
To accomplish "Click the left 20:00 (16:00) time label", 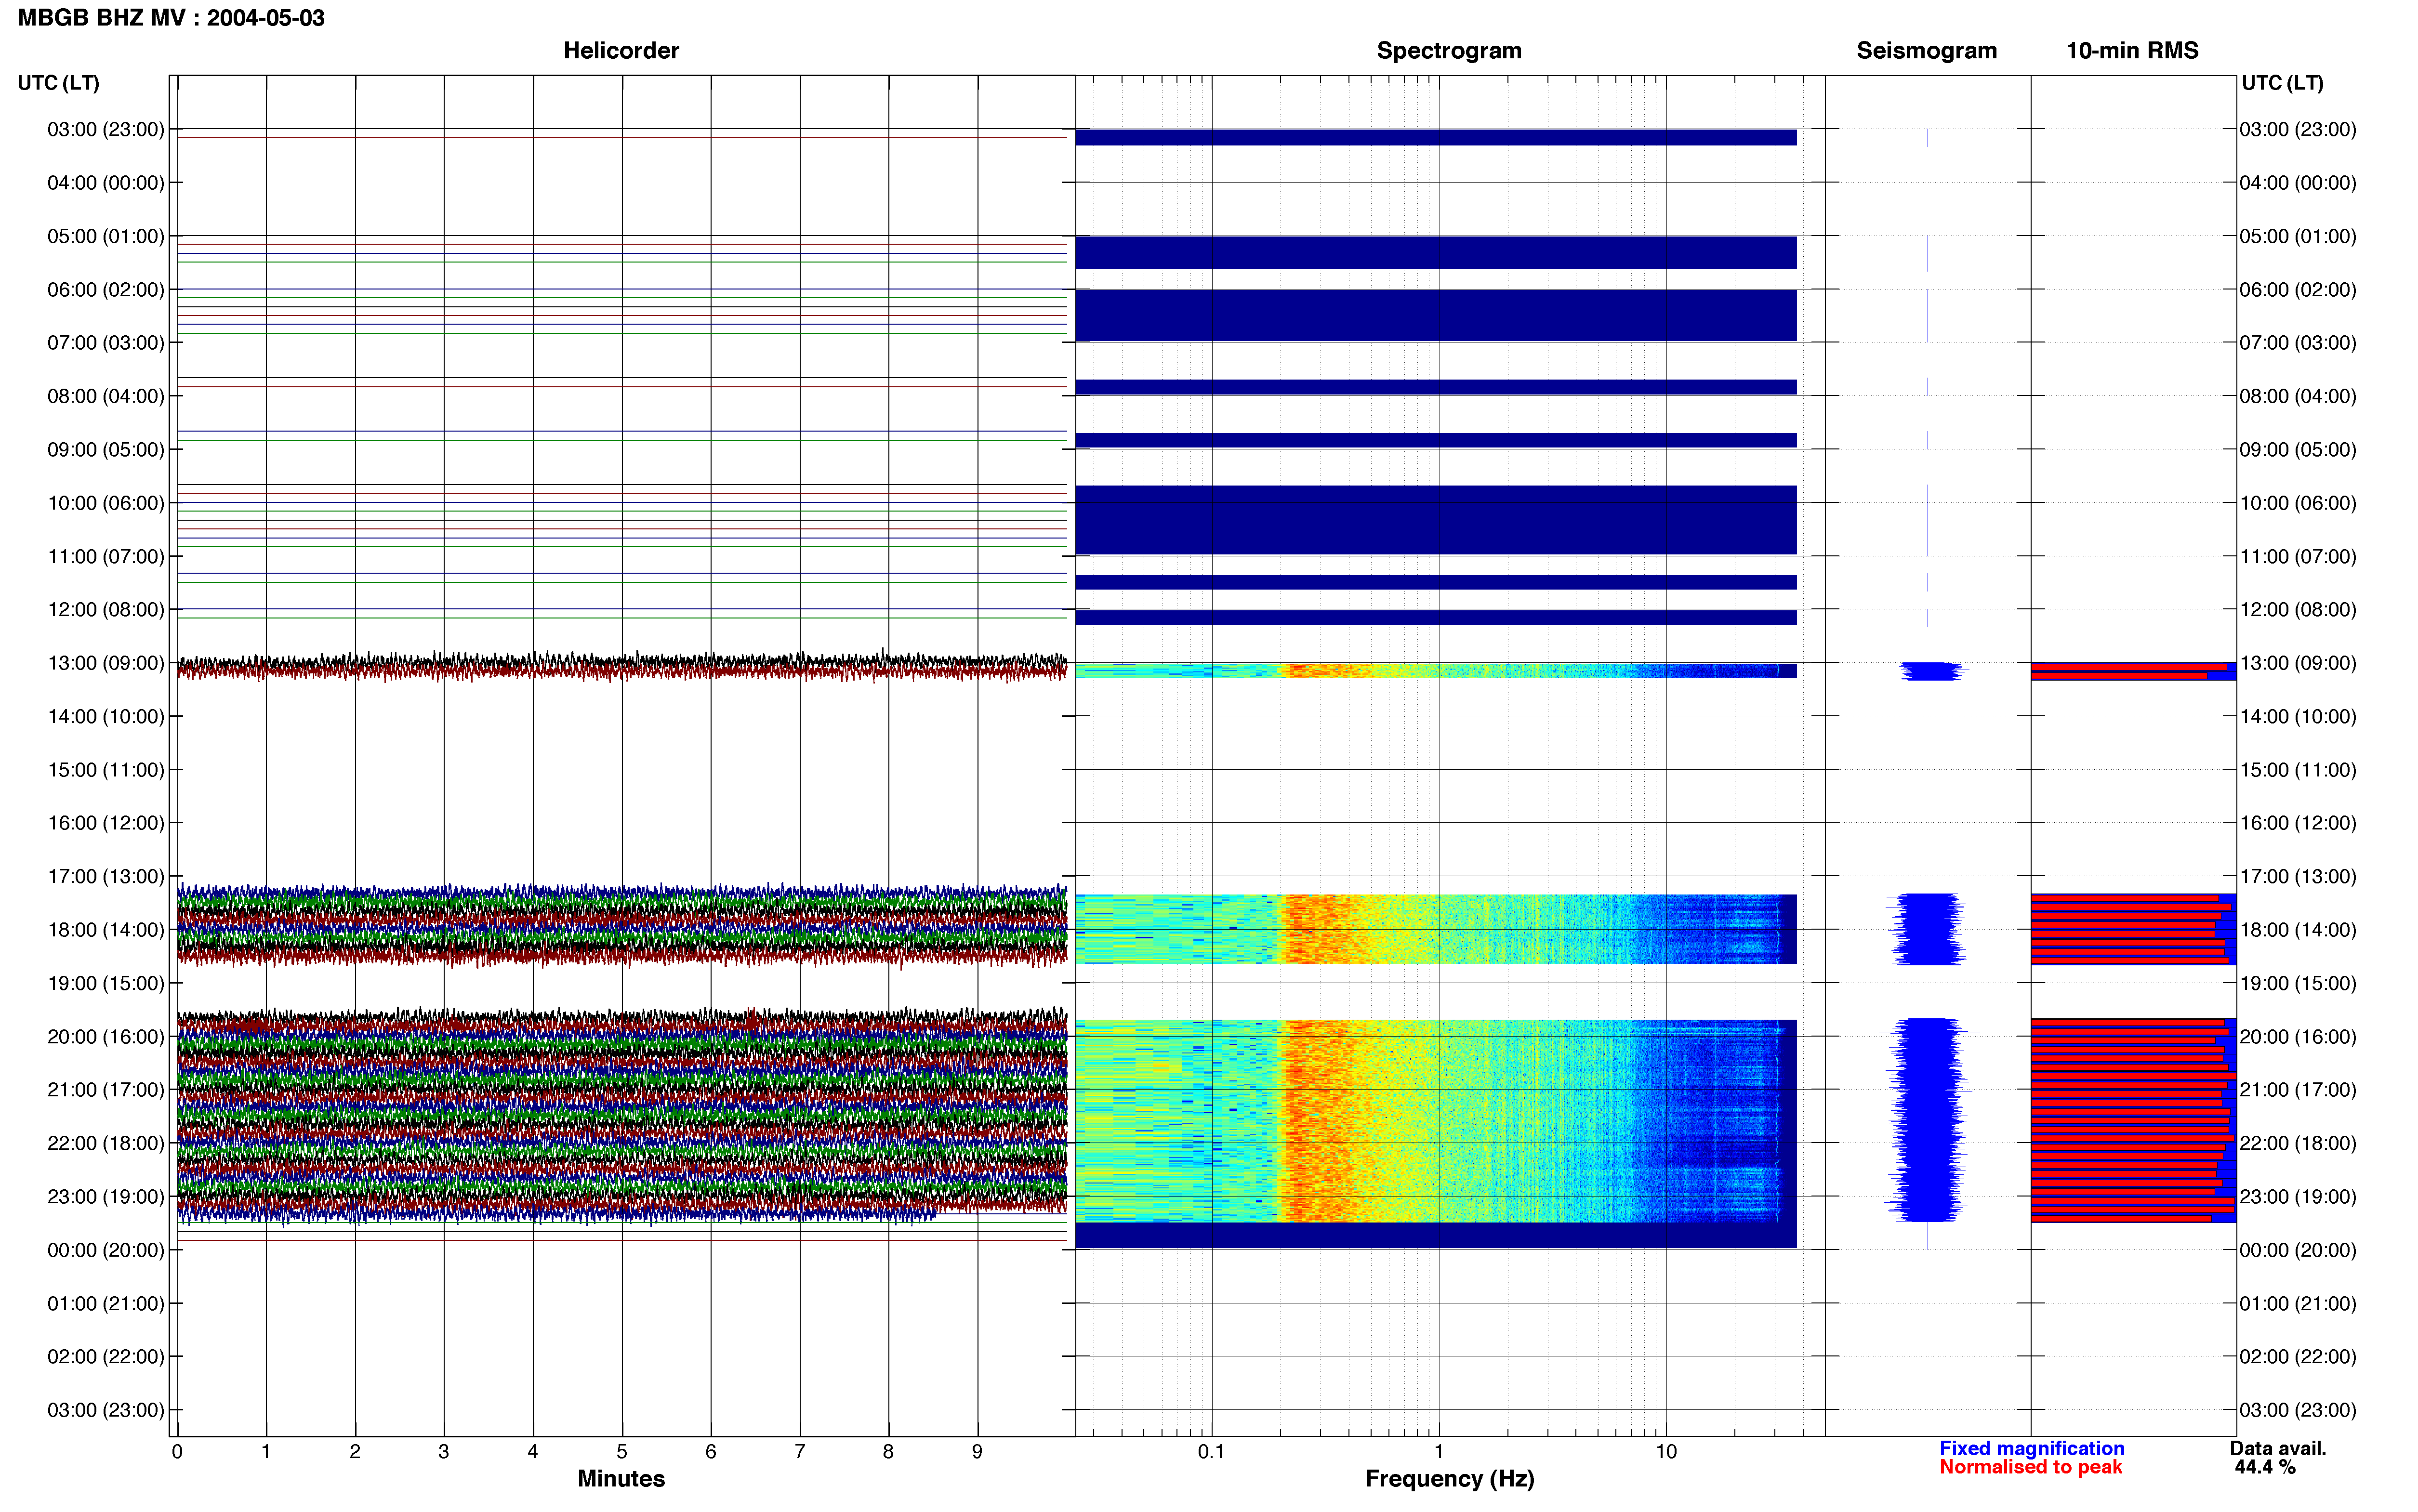I will [x=106, y=1037].
